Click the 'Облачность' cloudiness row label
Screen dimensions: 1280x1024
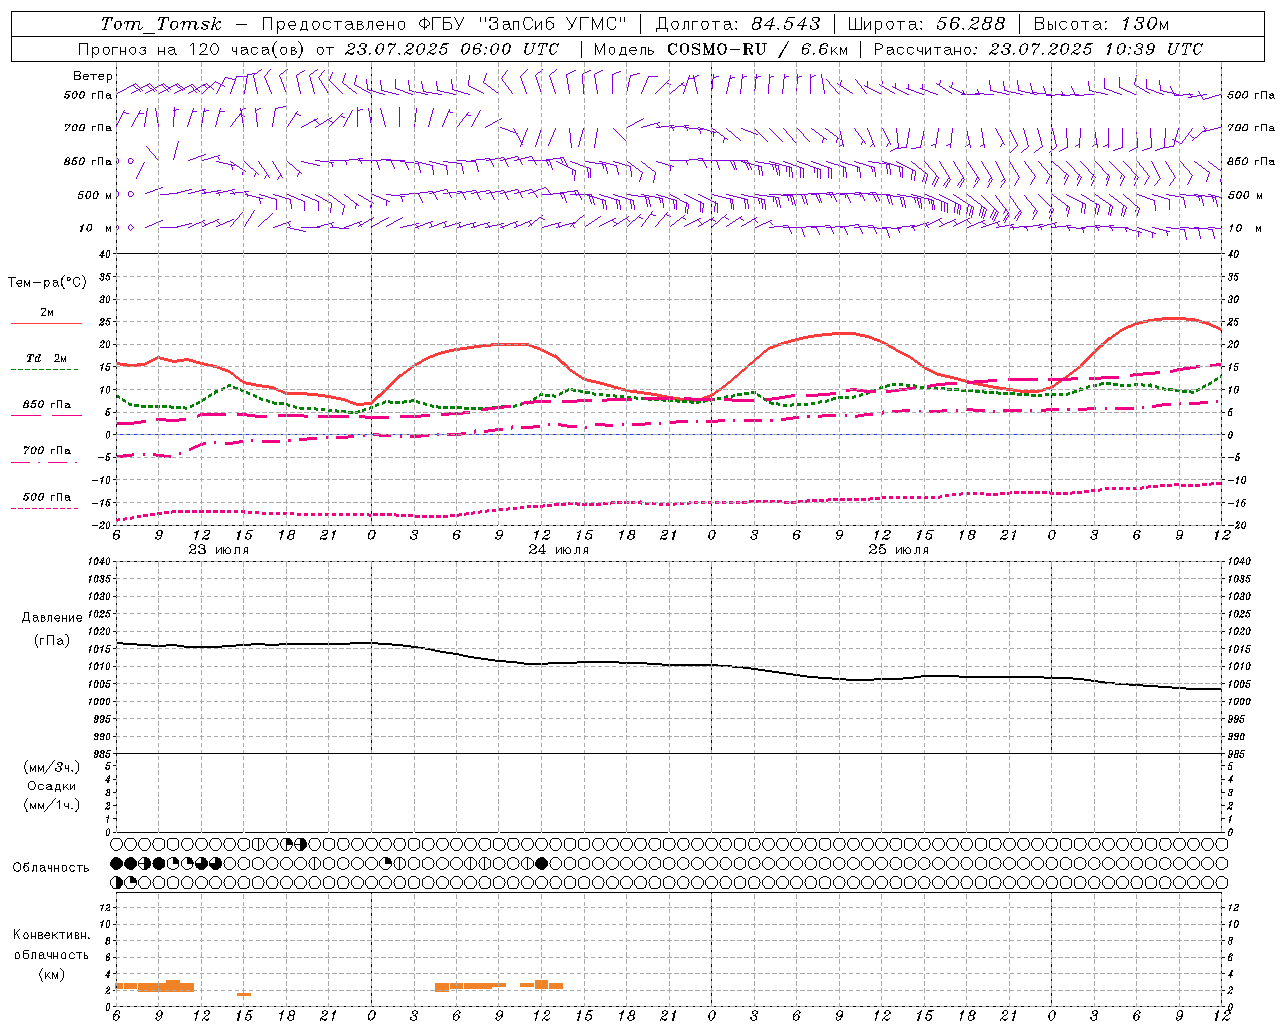51,868
